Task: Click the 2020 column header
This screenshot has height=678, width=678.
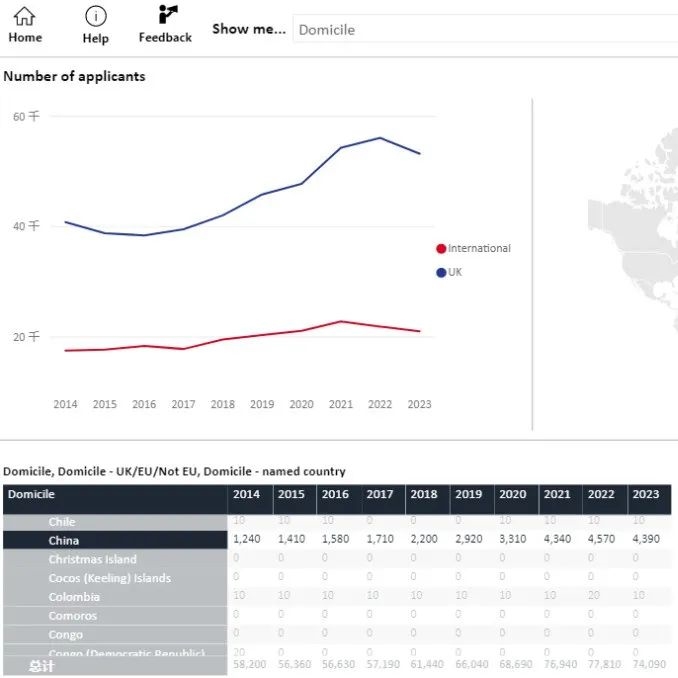Action: 512,495
